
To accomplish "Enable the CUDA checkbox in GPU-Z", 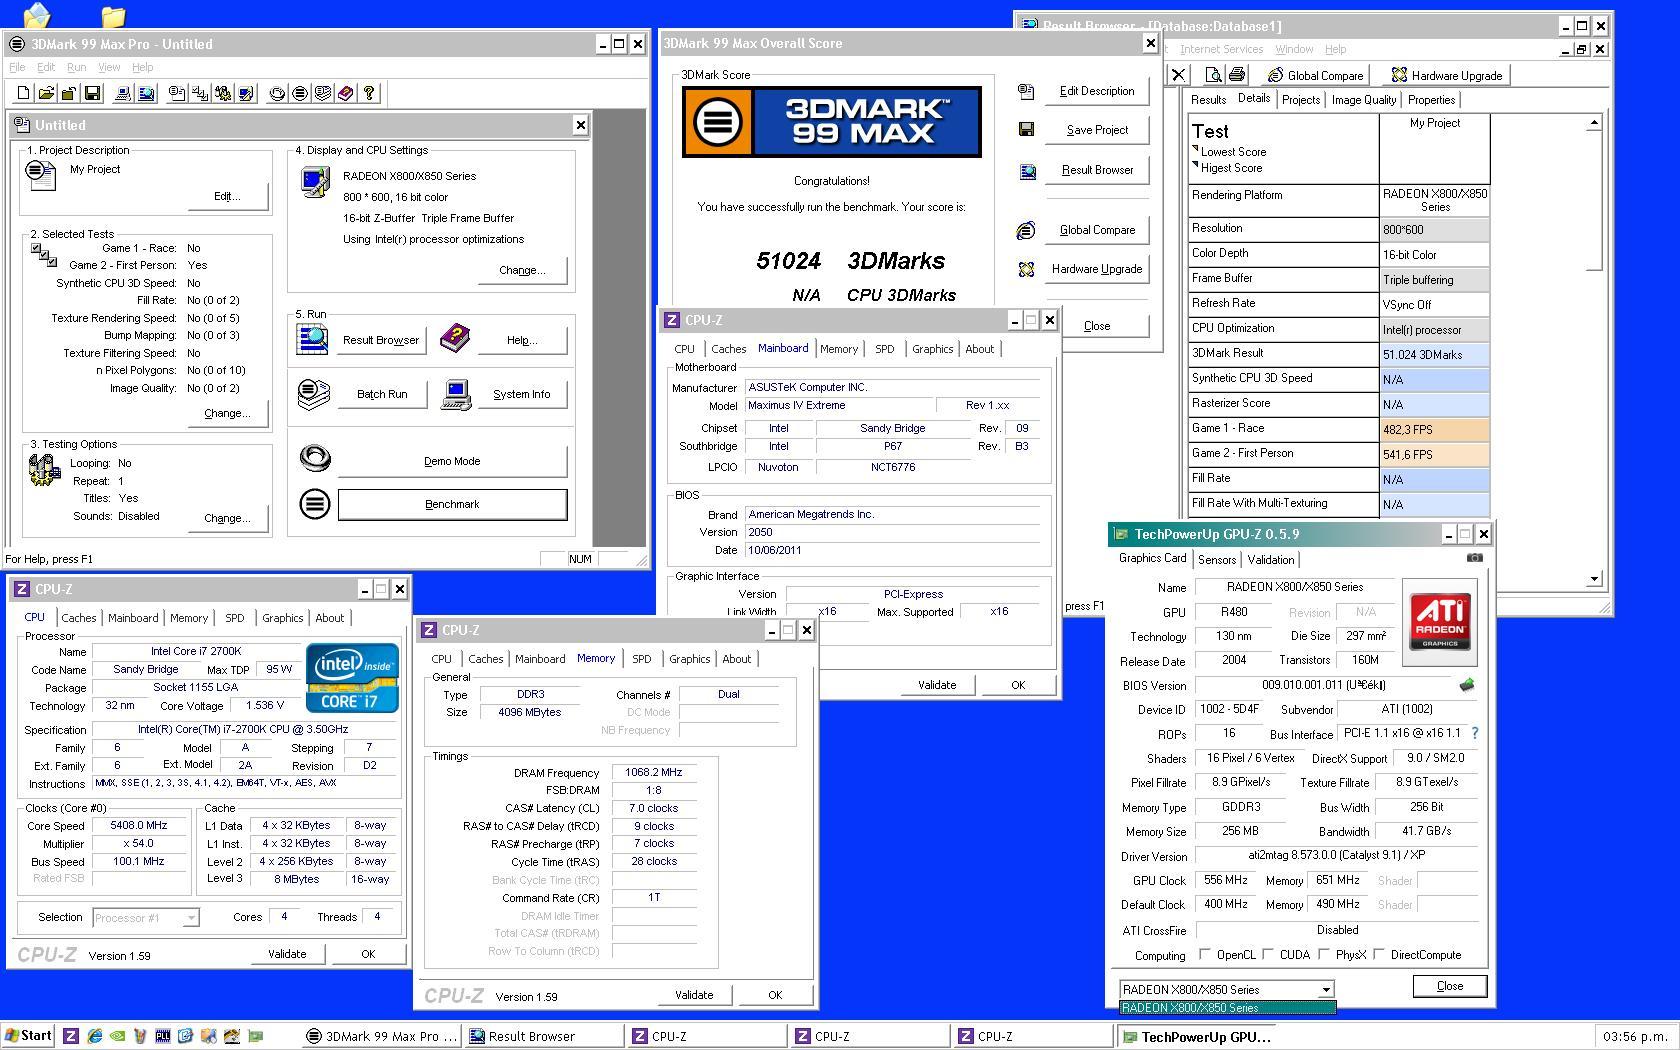I will [x=1268, y=954].
